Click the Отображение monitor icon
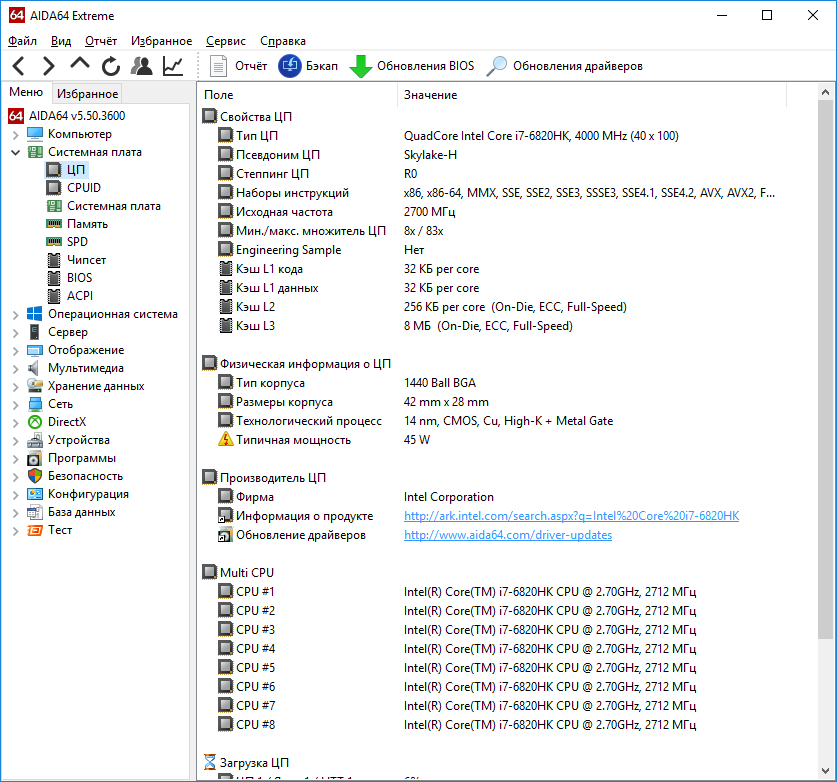Screen dimensions: 837x782 pyautogui.click(x=35, y=350)
